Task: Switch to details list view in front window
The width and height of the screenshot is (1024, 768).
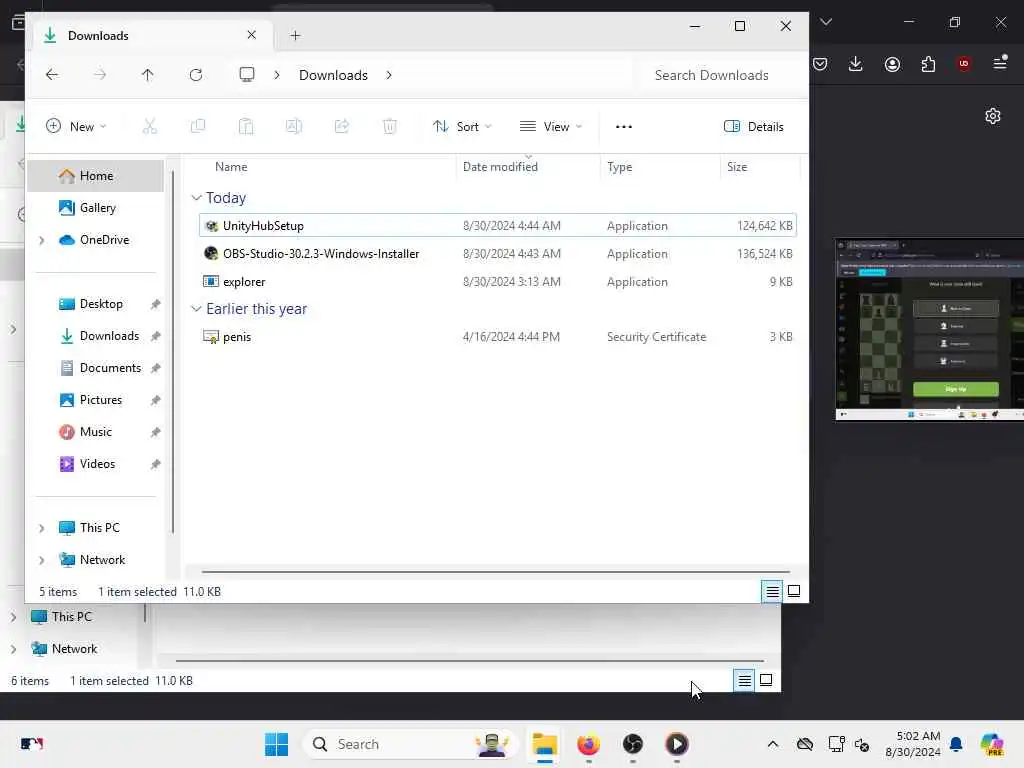Action: click(x=772, y=592)
